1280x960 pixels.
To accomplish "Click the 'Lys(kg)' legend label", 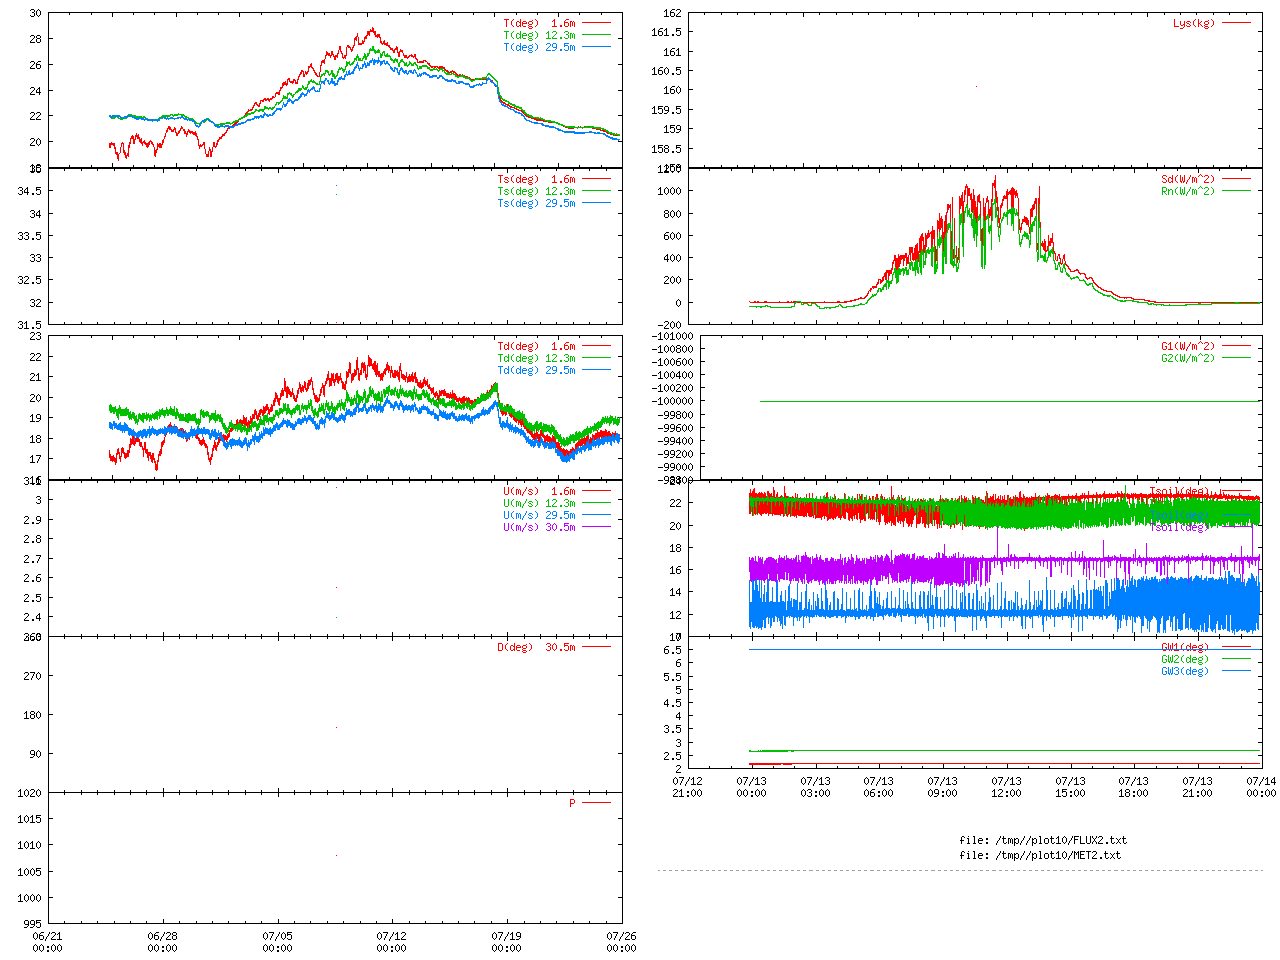I will point(1194,23).
